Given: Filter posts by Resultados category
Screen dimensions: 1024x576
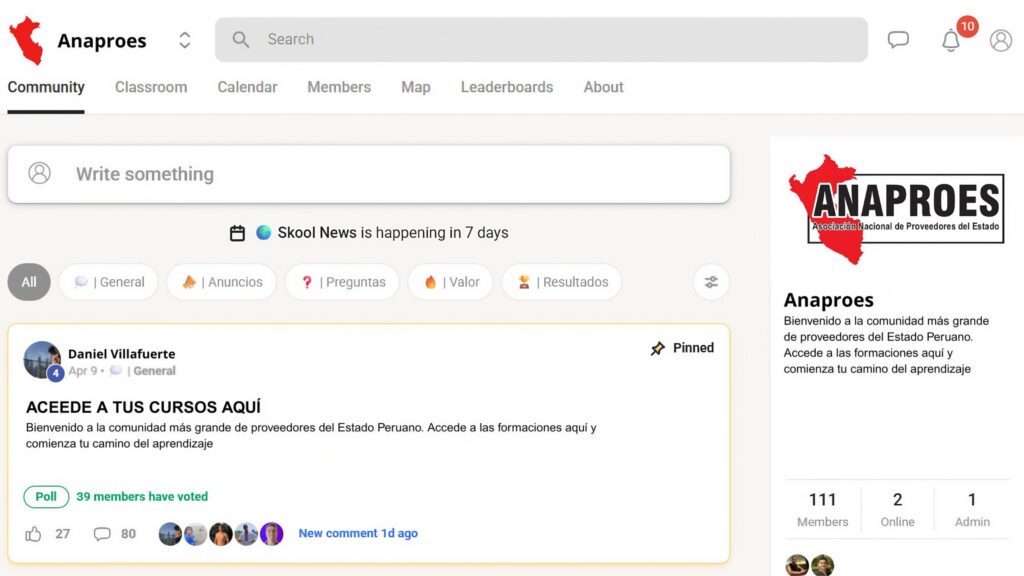Looking at the screenshot, I should click(562, 282).
